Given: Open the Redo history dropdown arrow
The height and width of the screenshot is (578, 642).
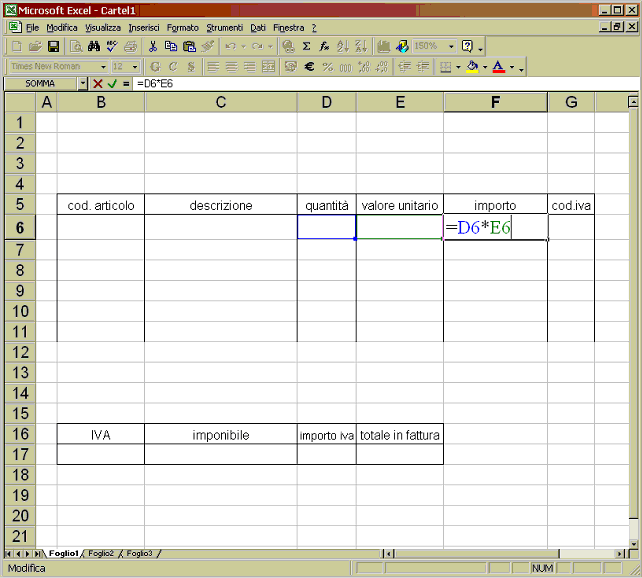Looking at the screenshot, I should (270, 46).
